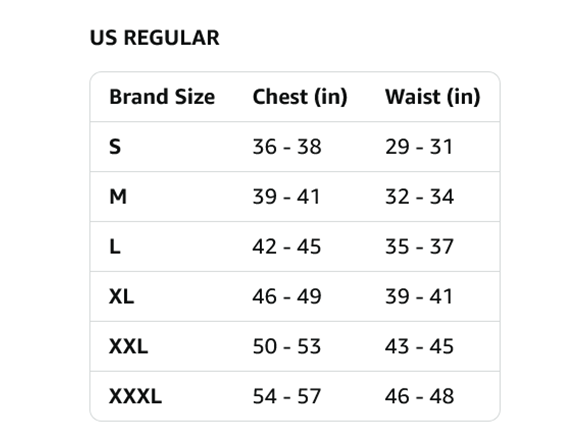Click waist value 43 - 45
Viewport: 588px width, 441px height.
click(420, 346)
